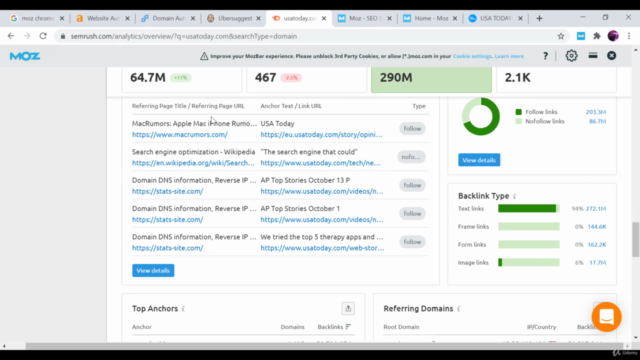Click the Text links progress bar
This screenshot has width=640, height=360.
tap(529, 209)
